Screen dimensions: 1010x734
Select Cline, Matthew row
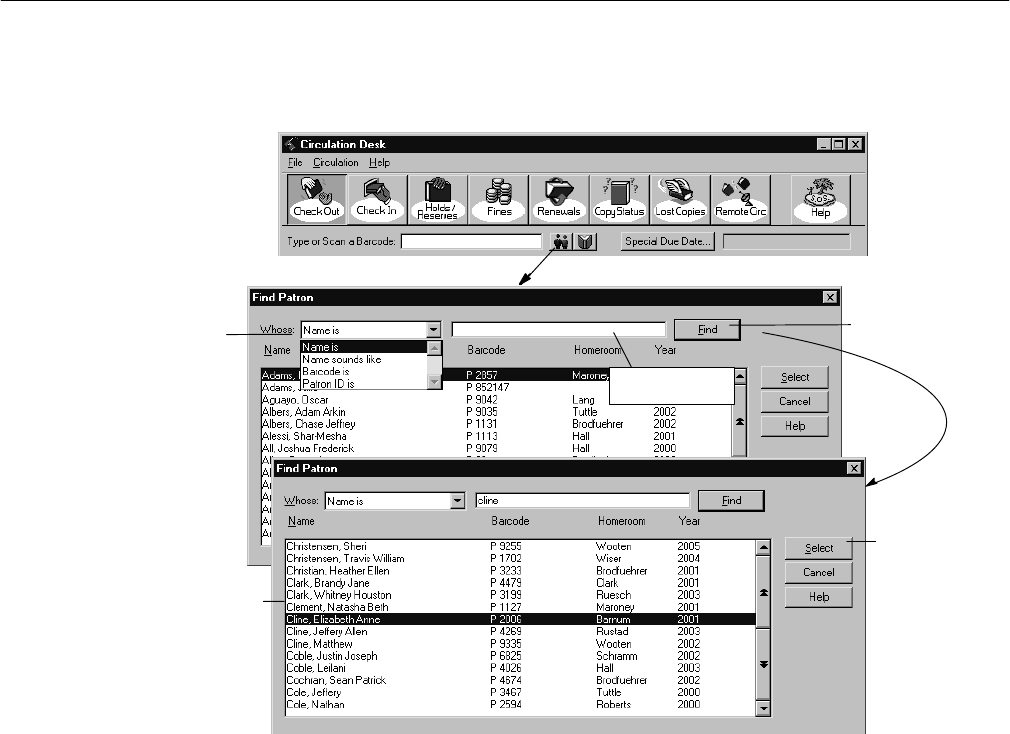tap(520, 644)
